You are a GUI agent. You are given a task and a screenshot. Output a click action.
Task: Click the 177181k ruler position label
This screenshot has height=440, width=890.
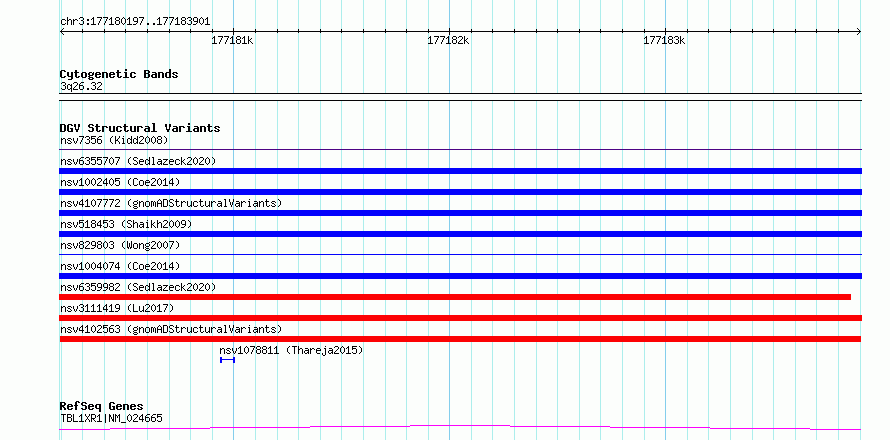click(232, 40)
